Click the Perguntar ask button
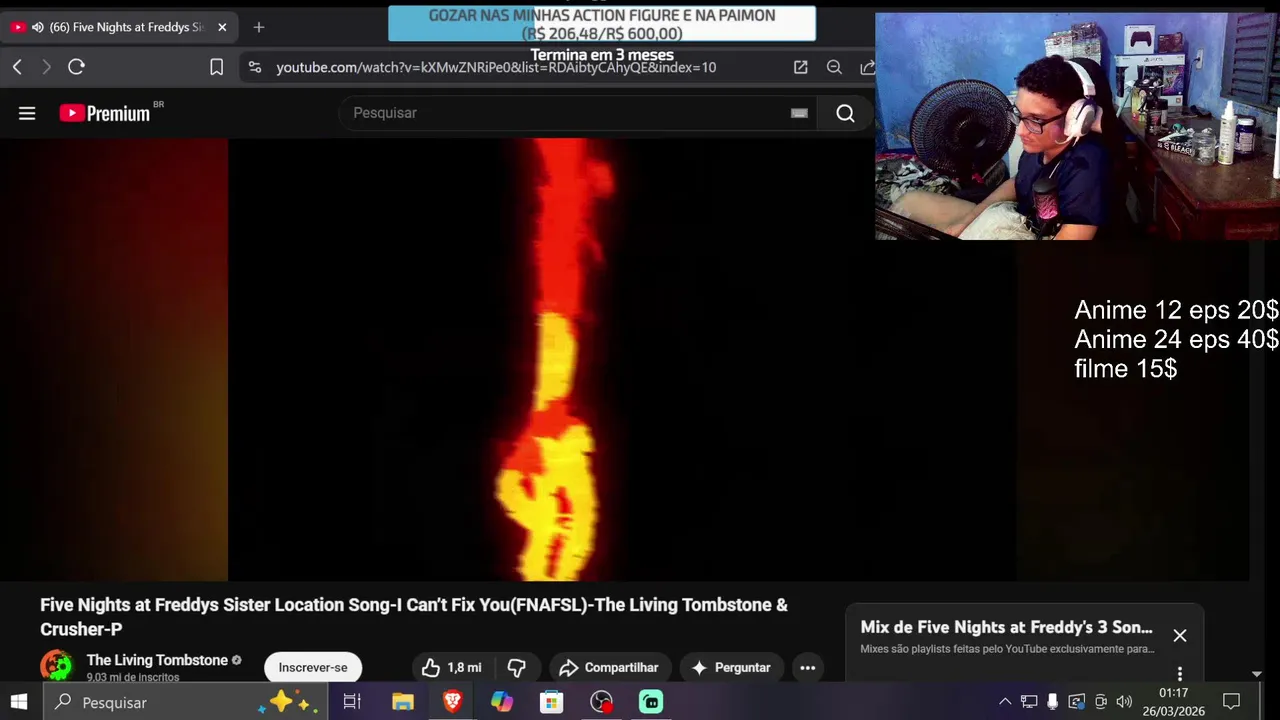Screen dimensions: 1280x720 click(730, 667)
